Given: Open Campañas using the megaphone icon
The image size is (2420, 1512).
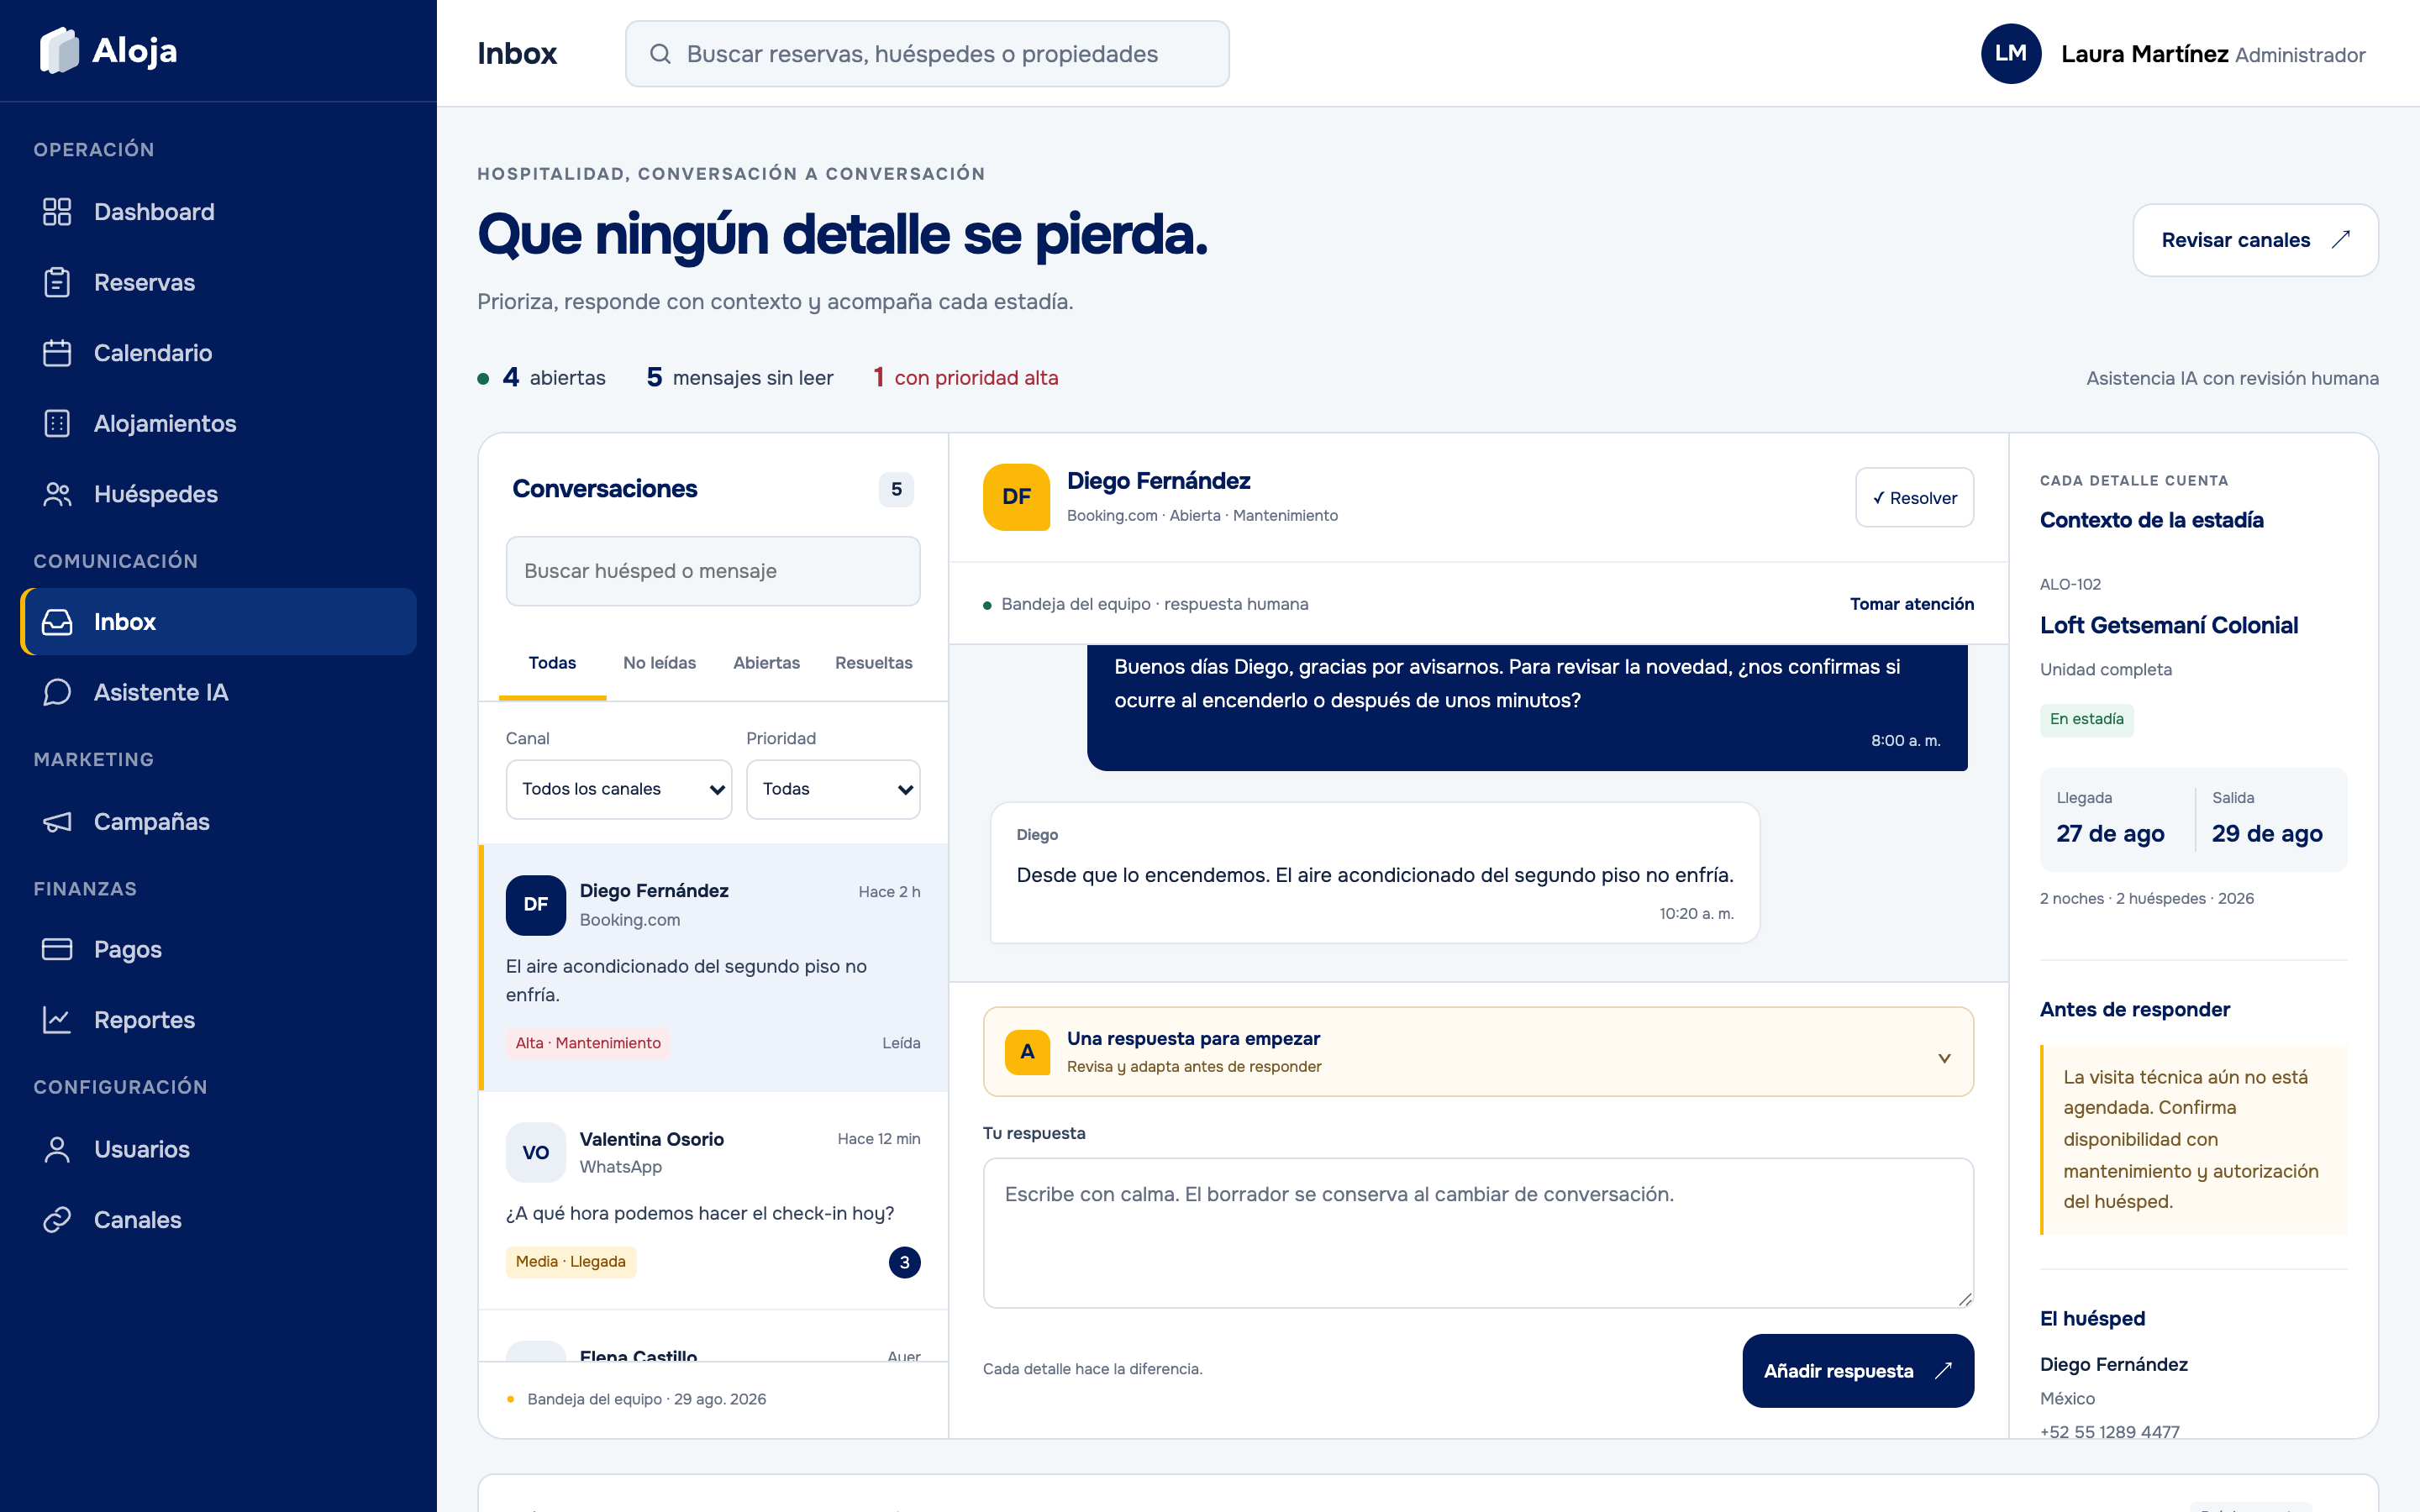Looking at the screenshot, I should point(57,822).
